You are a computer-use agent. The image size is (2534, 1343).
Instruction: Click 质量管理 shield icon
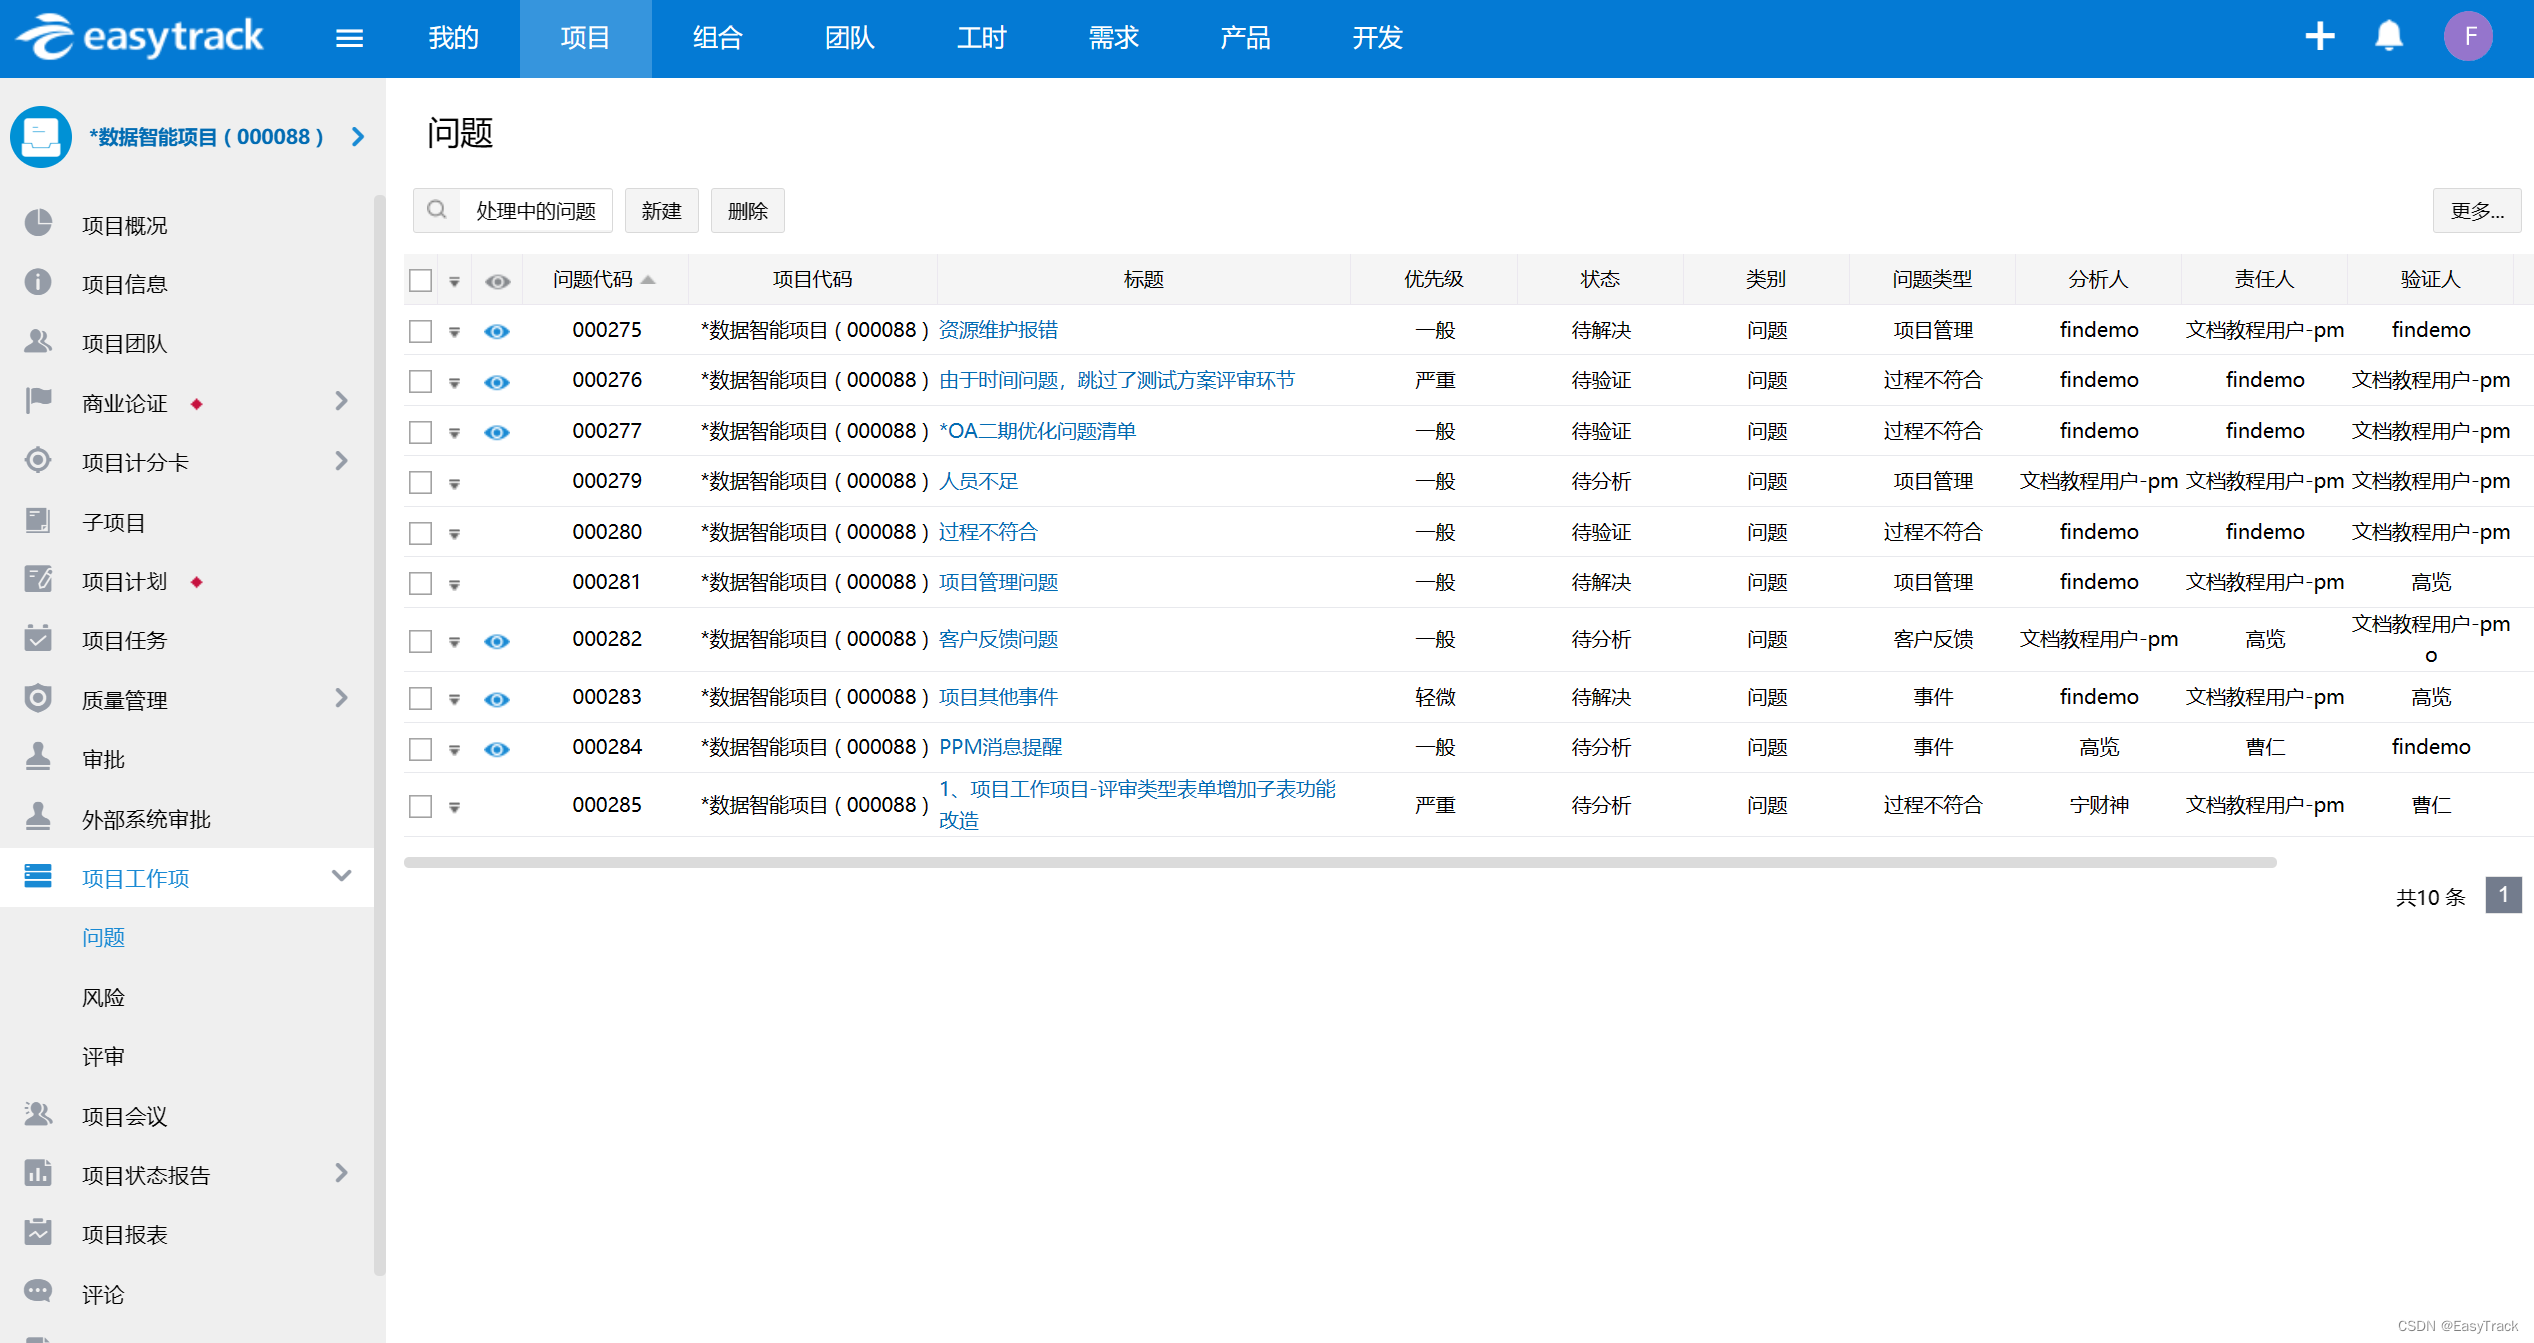38,698
